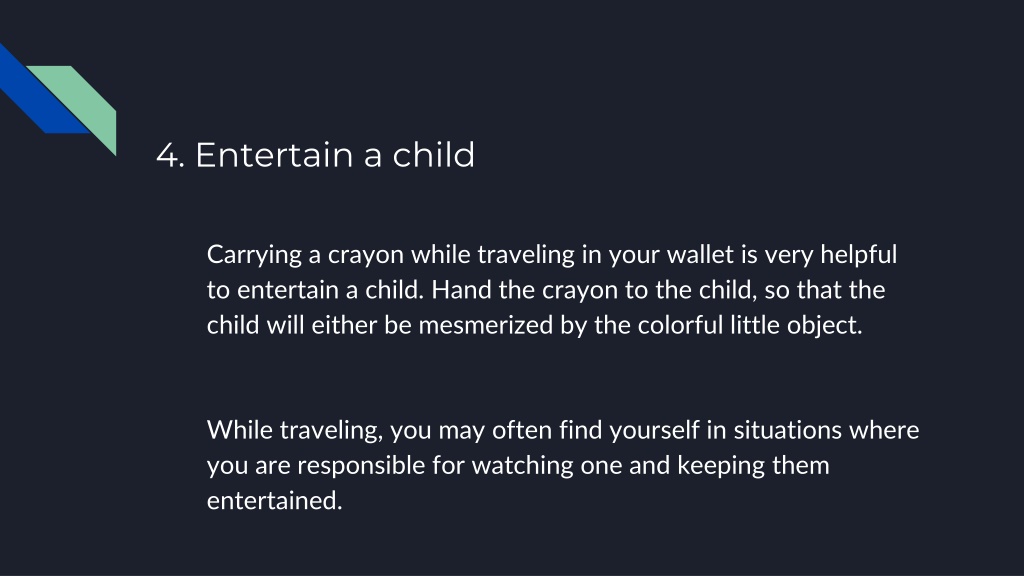
Task: Select the word "mesmerized"
Action: (x=485, y=325)
